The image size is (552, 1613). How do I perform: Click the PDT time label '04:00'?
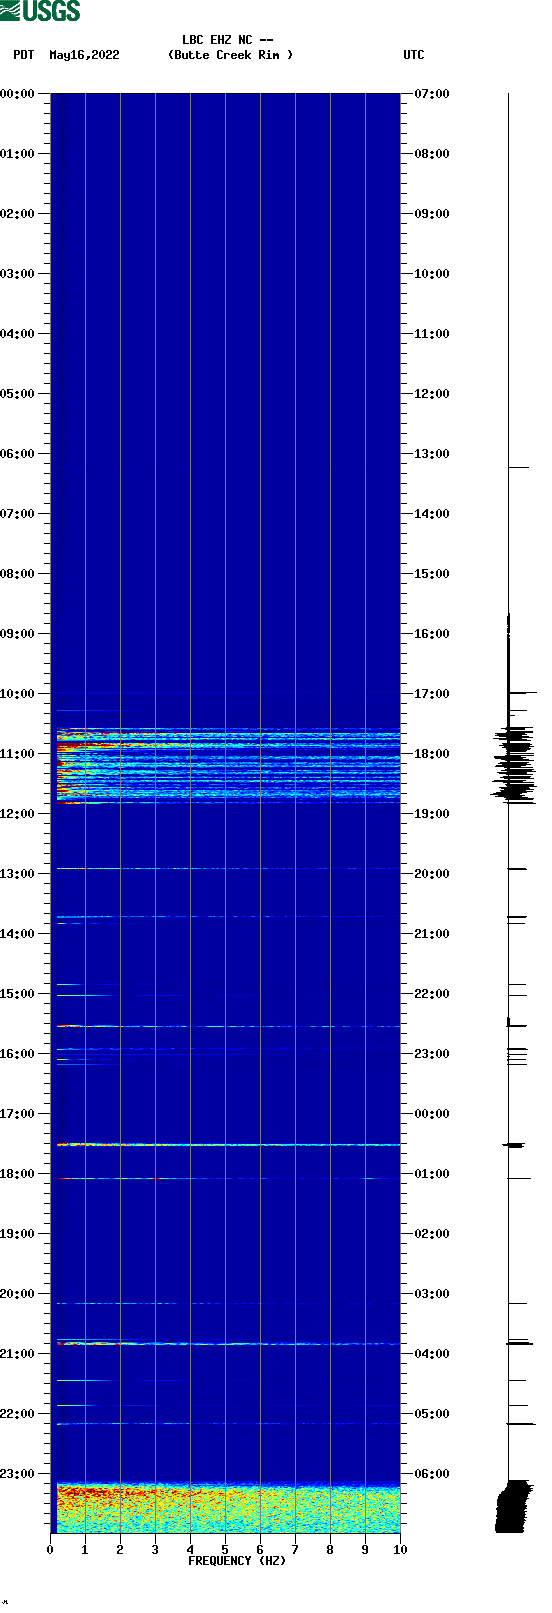coord(18,334)
